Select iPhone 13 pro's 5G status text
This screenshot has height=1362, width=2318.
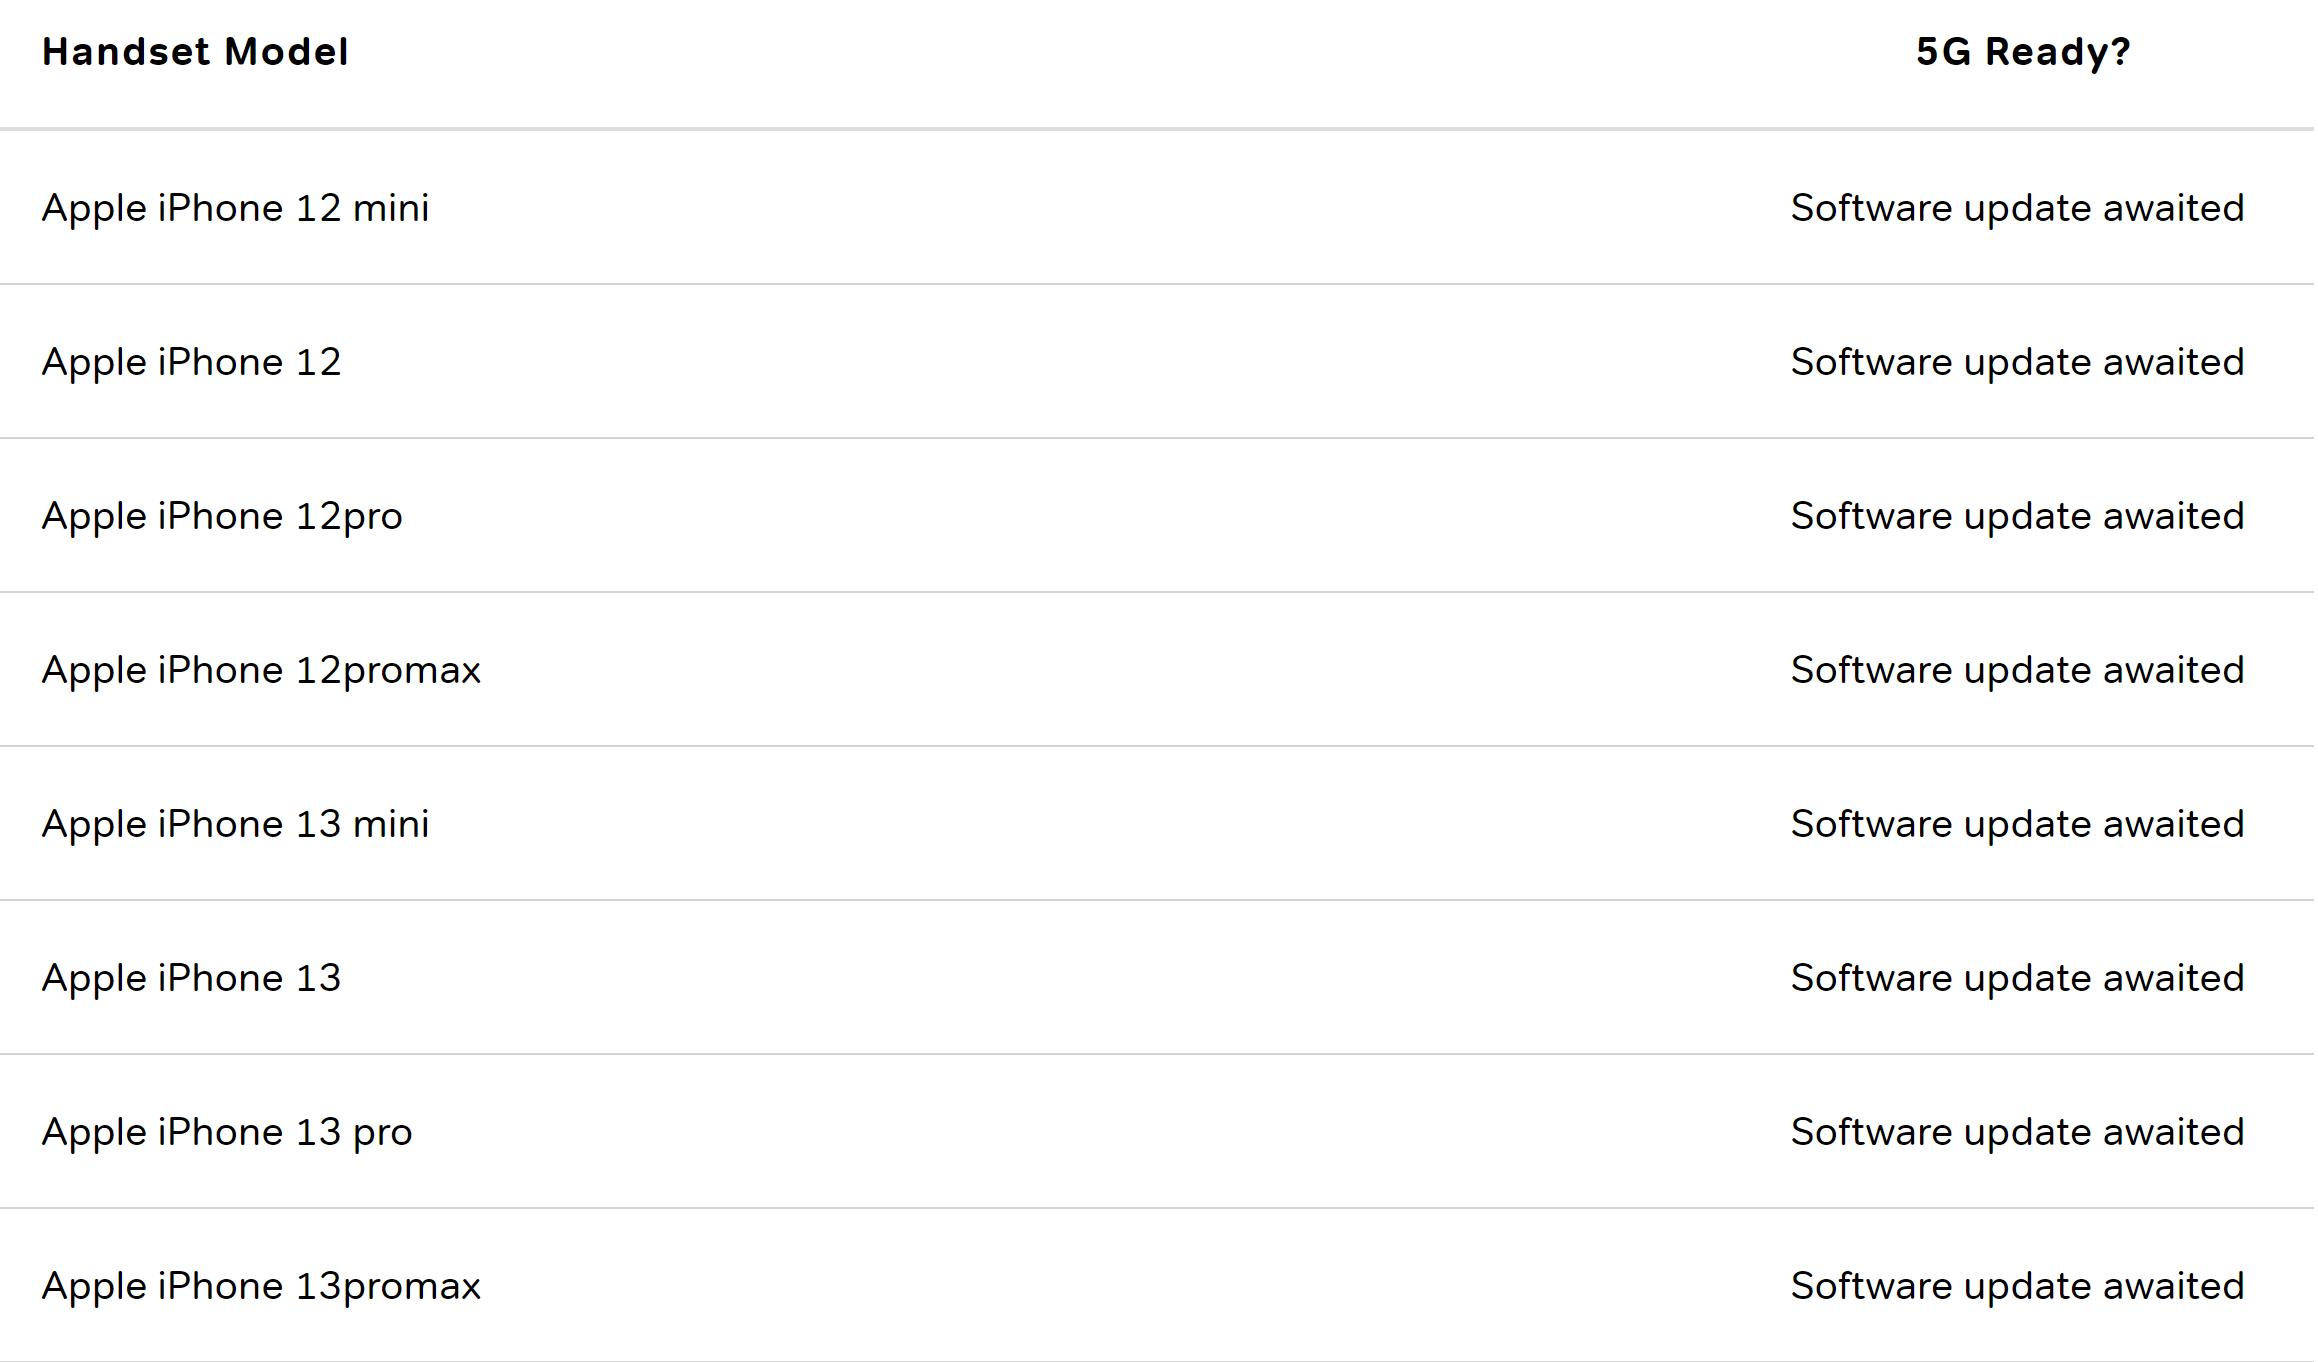point(2018,1132)
